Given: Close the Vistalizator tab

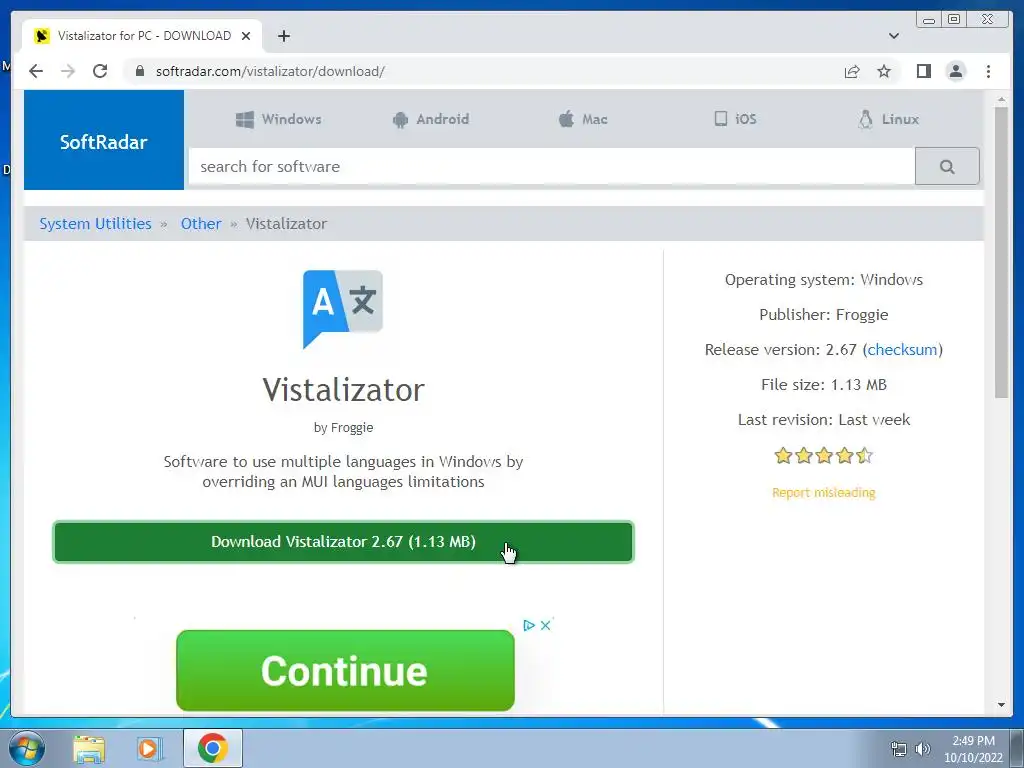Looking at the screenshot, I should click(246, 36).
